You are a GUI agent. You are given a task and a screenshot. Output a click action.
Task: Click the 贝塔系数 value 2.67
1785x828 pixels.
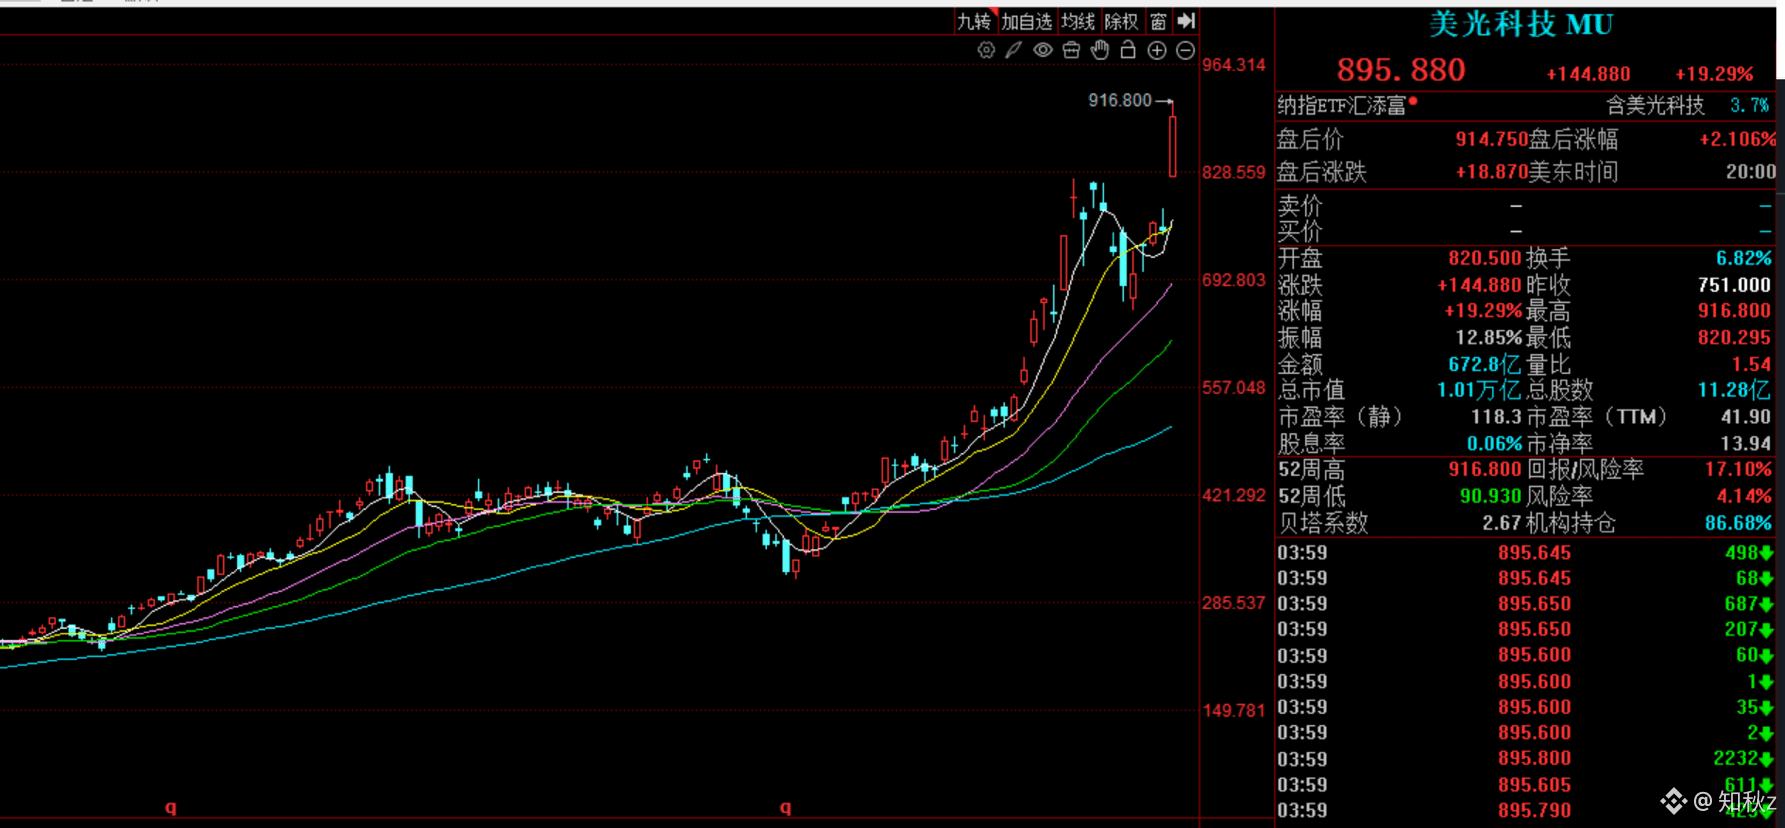(1502, 523)
